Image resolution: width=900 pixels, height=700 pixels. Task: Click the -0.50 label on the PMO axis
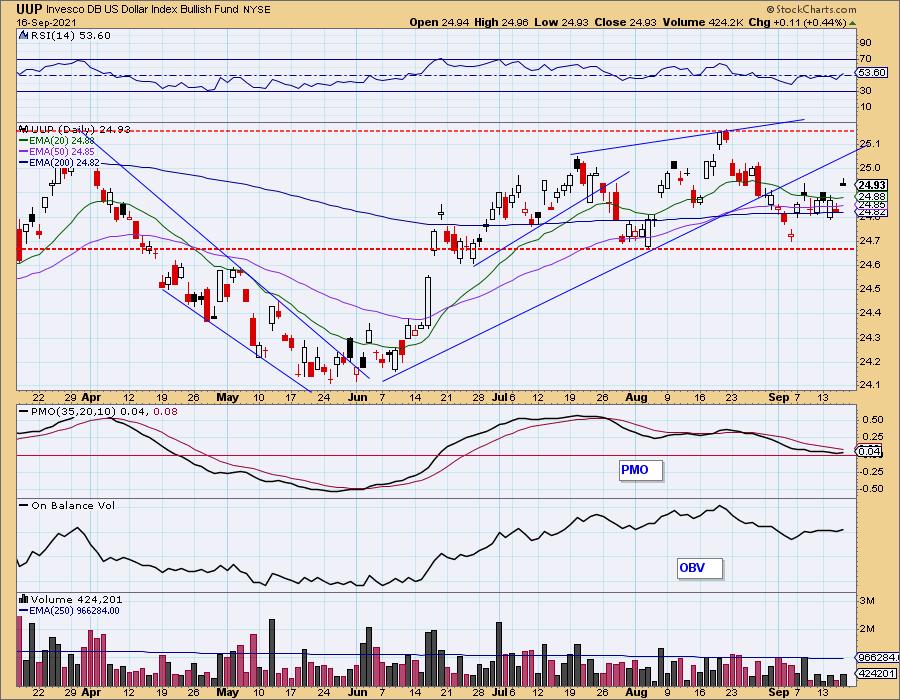pos(872,489)
